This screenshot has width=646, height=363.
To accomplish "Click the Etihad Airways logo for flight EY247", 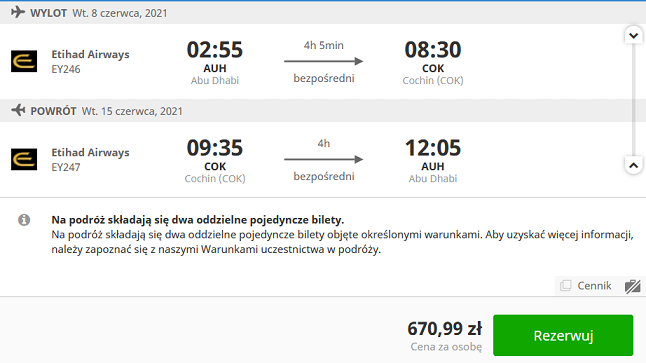I will pyautogui.click(x=24, y=159).
